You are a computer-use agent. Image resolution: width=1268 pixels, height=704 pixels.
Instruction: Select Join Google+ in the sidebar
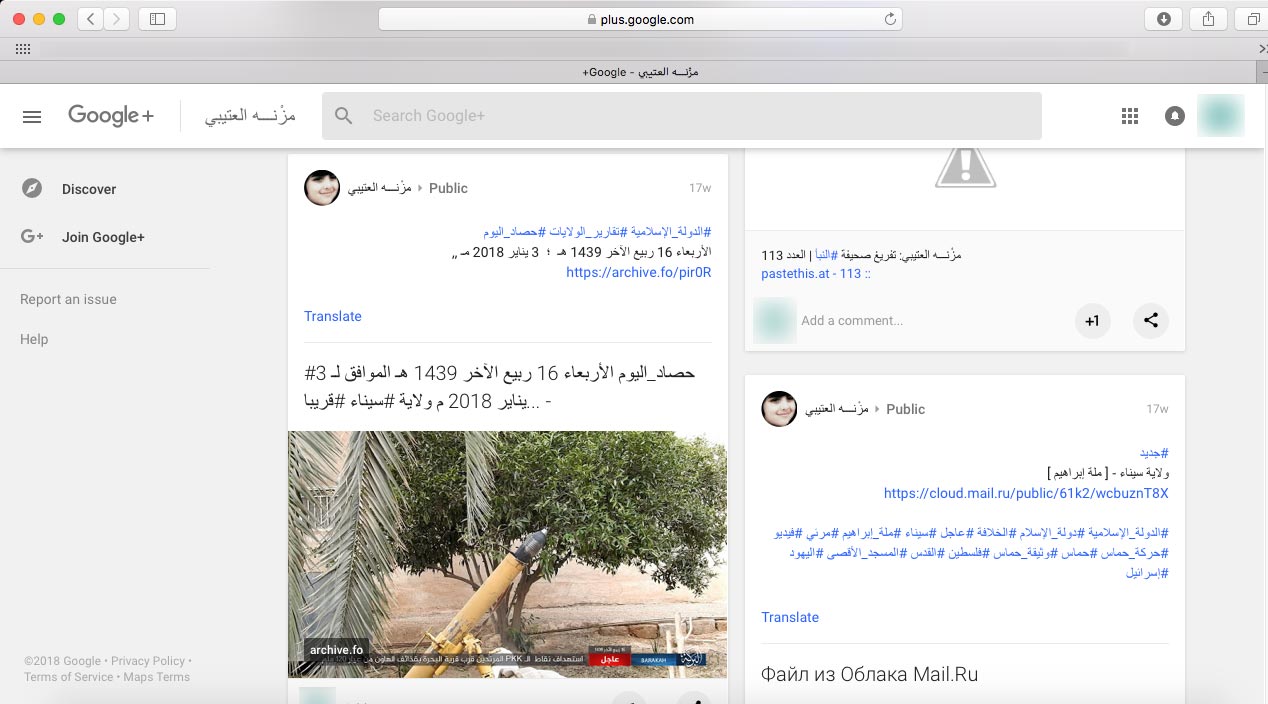pyautogui.click(x=103, y=237)
